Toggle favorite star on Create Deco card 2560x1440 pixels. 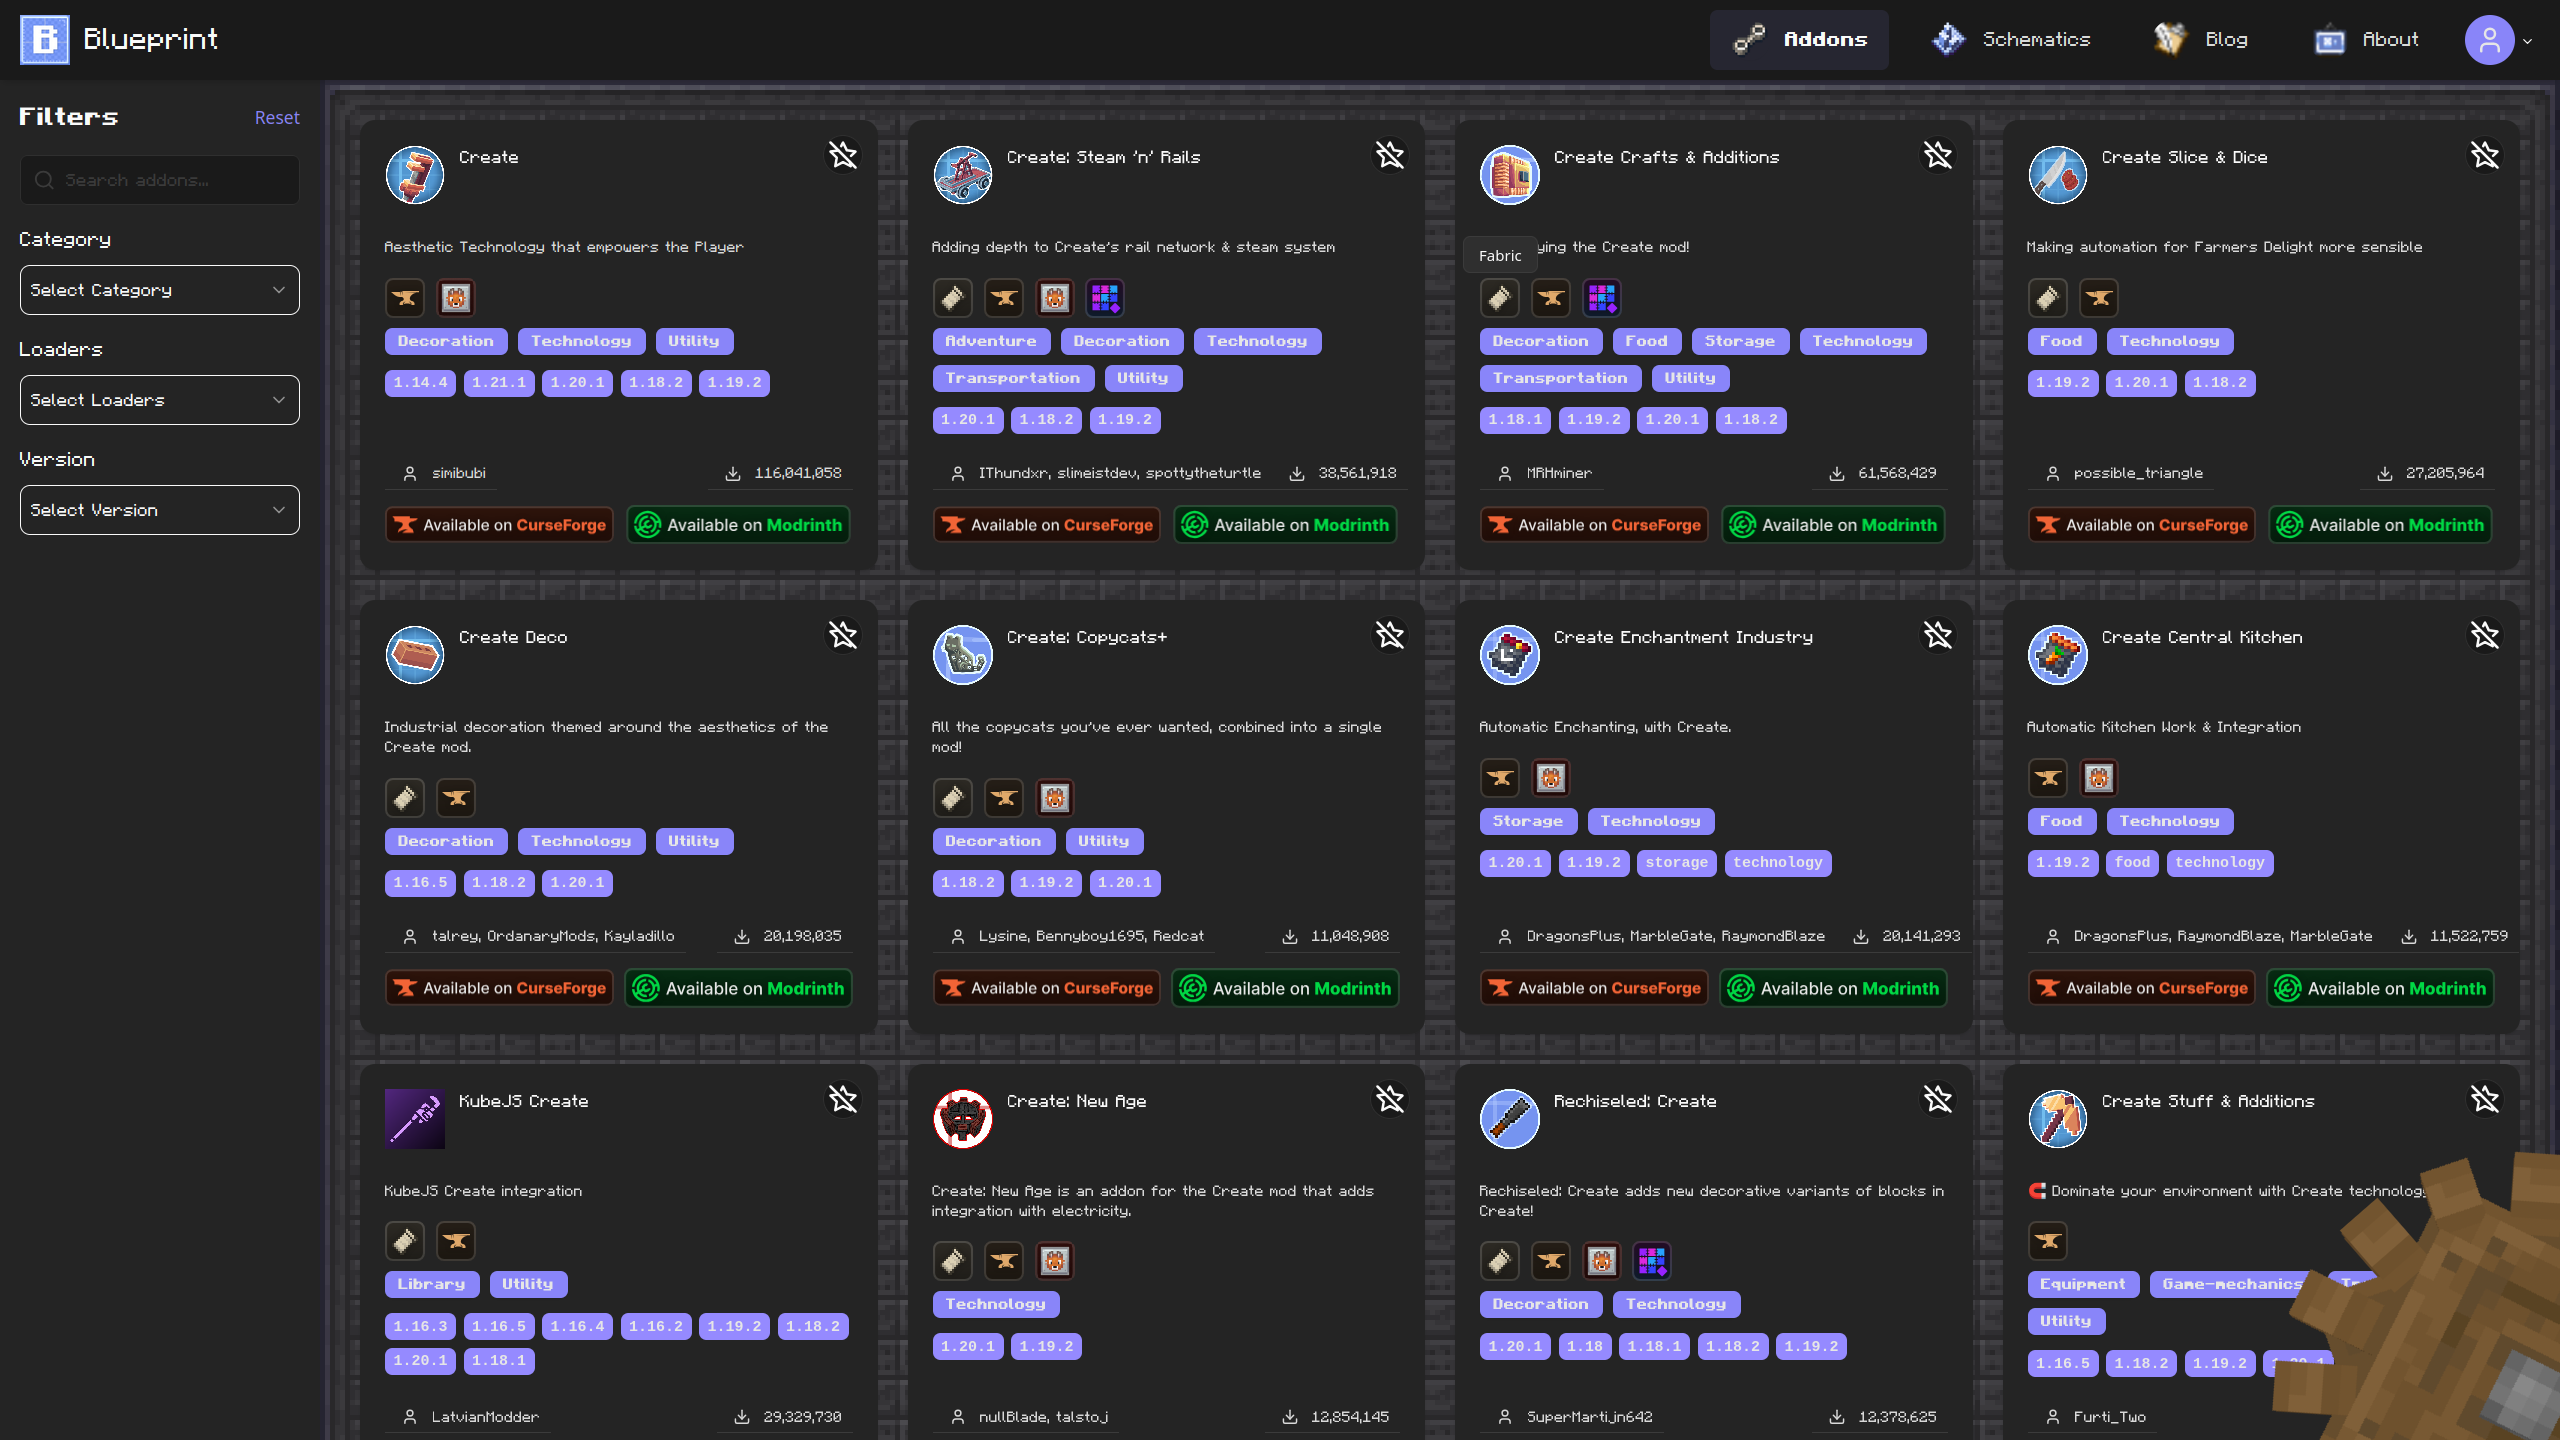point(843,635)
